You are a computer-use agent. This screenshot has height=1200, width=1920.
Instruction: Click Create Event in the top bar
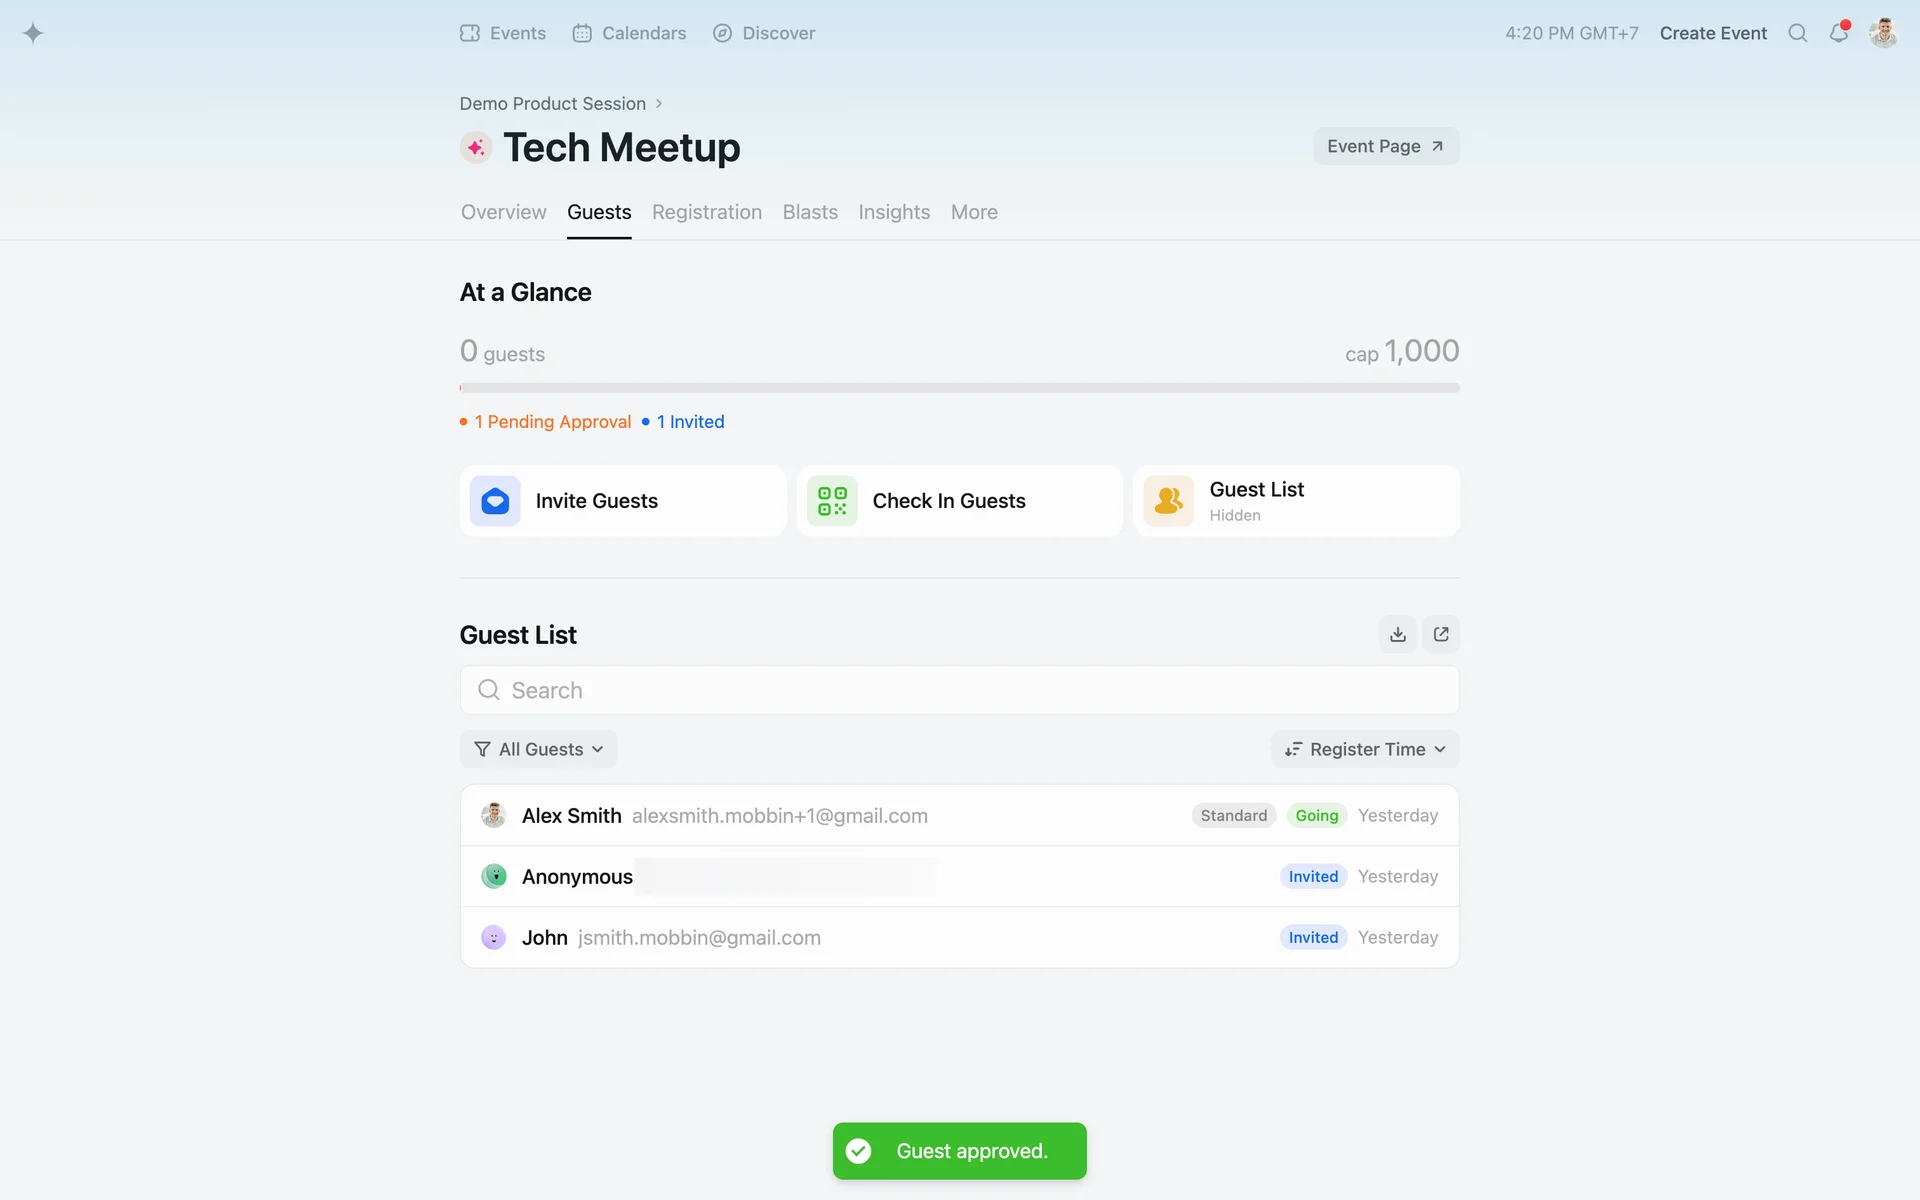1712,33
